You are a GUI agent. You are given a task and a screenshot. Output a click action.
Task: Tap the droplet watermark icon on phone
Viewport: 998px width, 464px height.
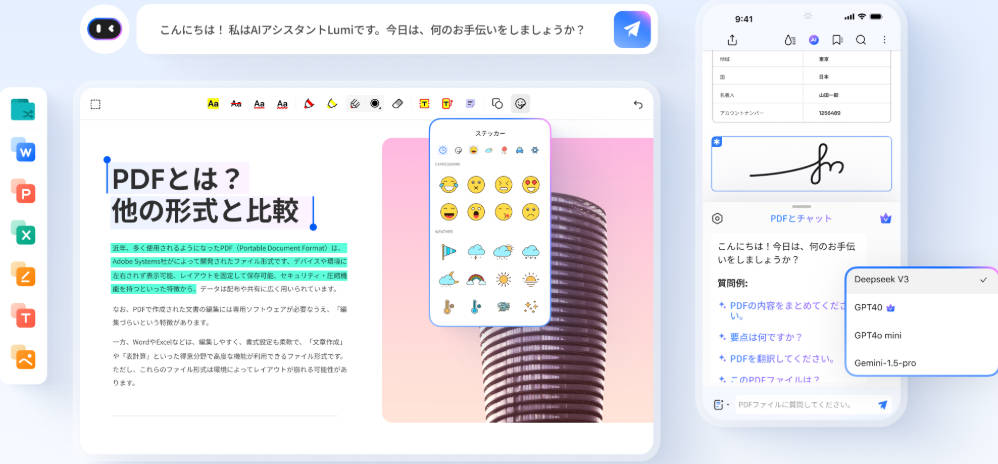(790, 40)
